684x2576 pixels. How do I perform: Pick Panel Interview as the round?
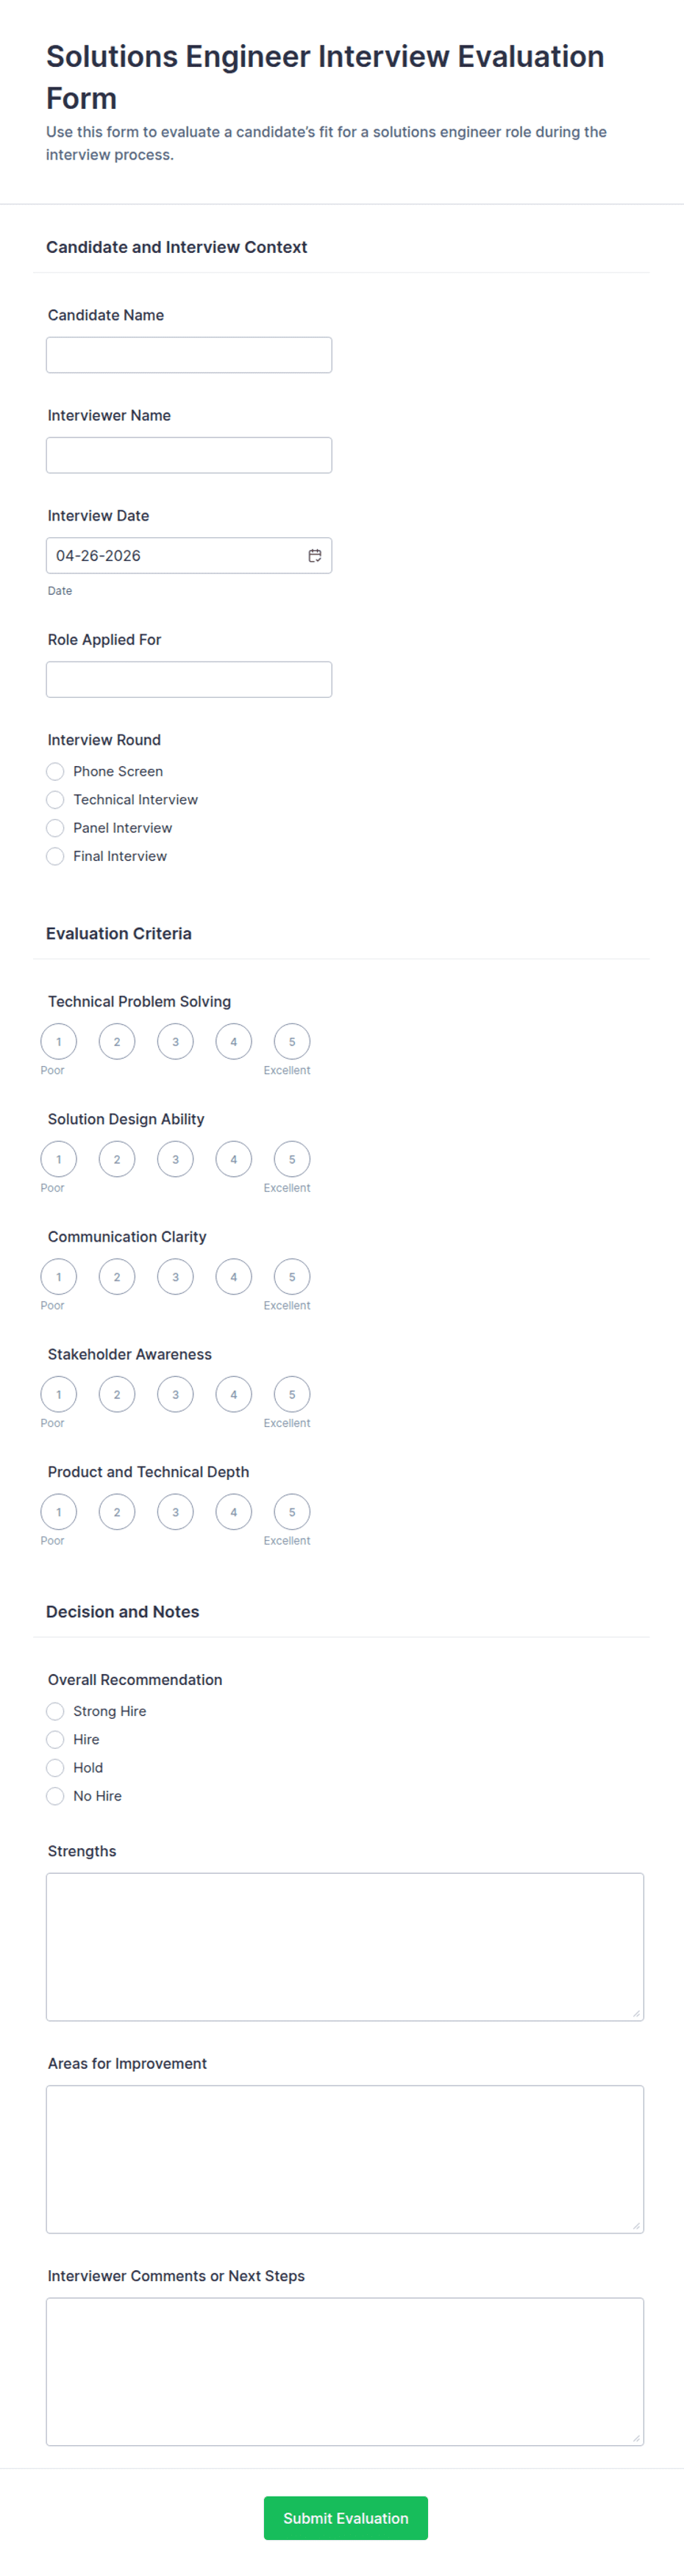pos(56,828)
